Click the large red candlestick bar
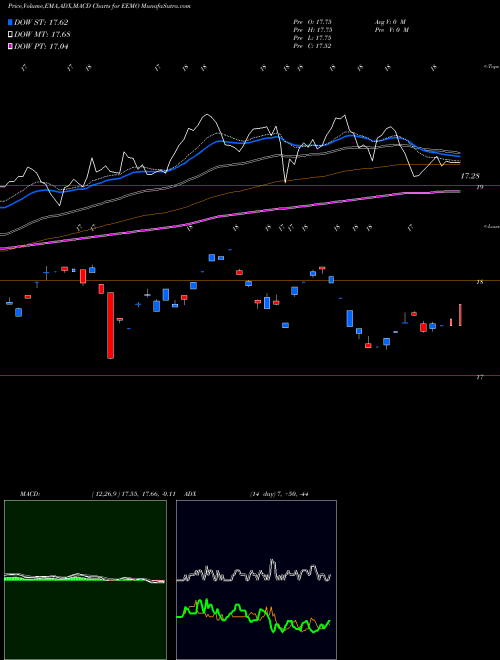This screenshot has width=500, height=660. pos(110,325)
